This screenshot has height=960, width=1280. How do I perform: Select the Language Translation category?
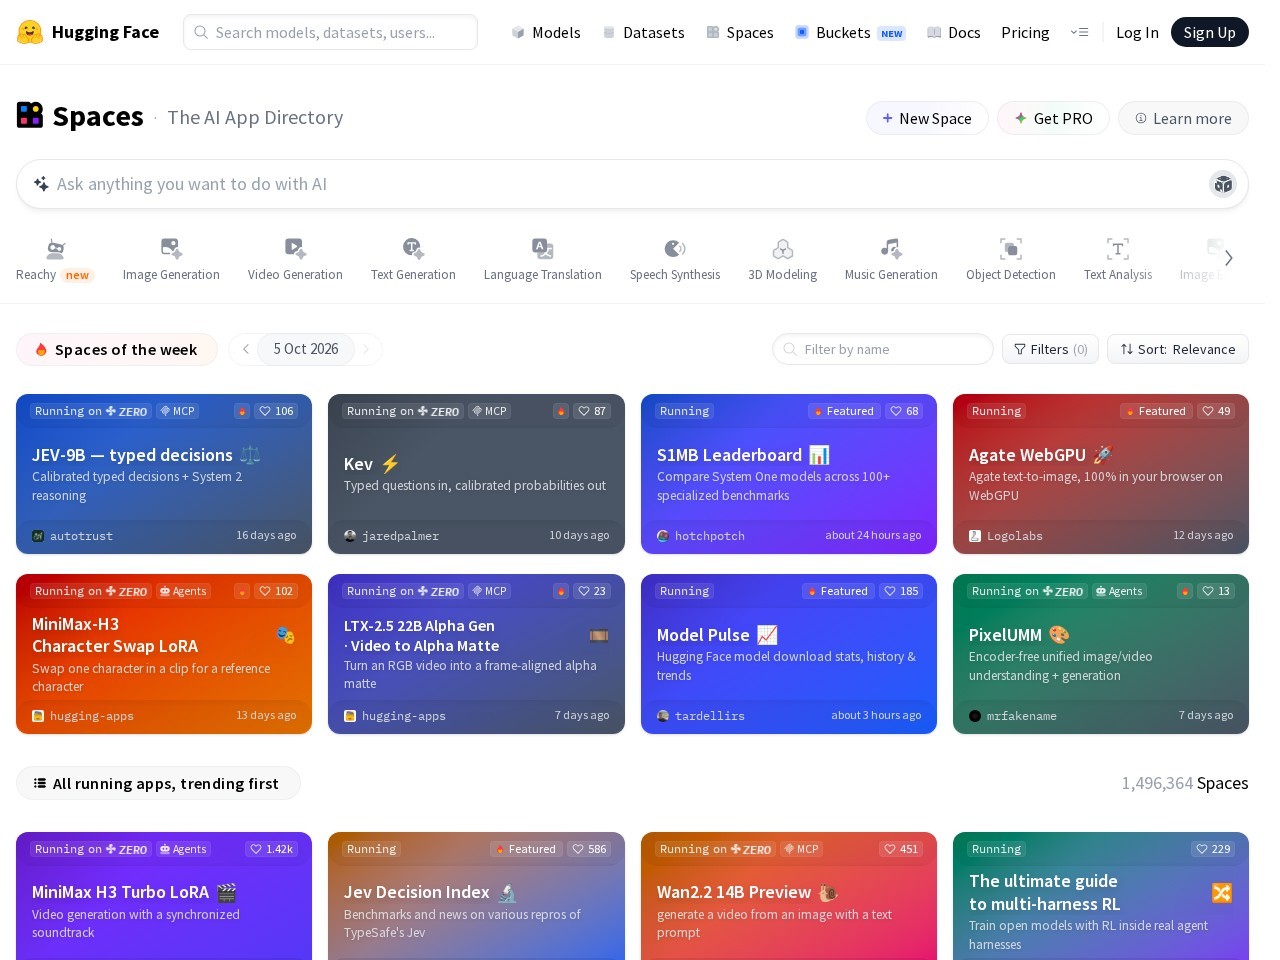coord(543,260)
